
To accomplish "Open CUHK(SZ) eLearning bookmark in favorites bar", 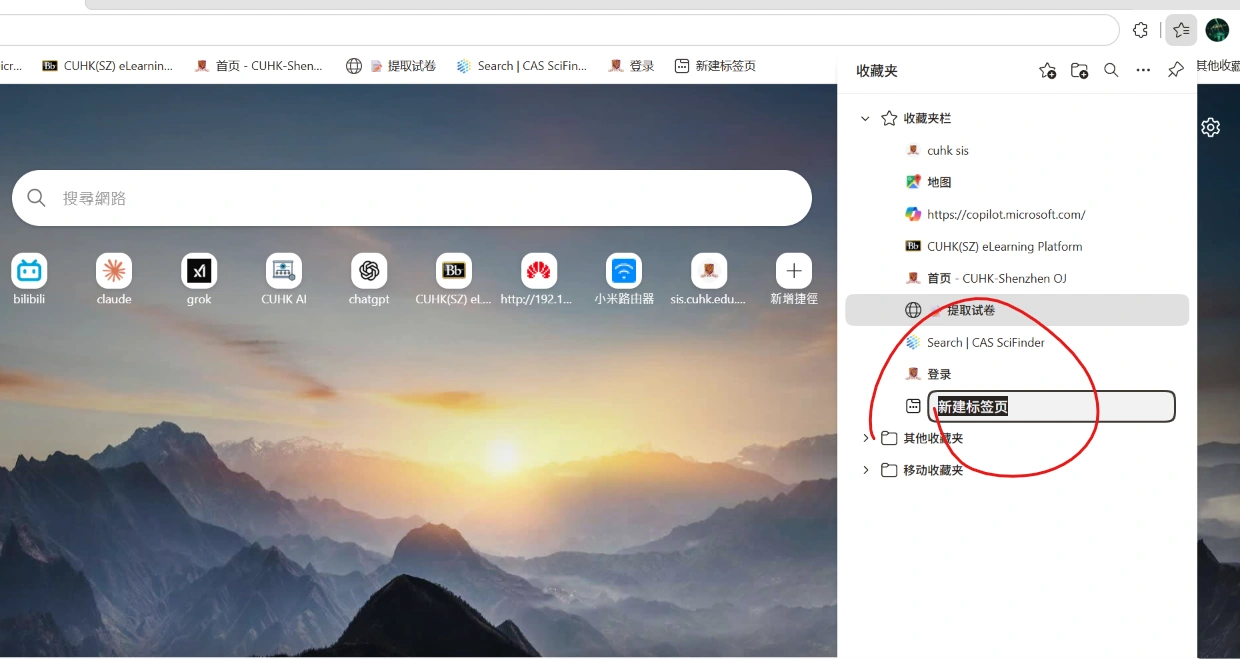I will pyautogui.click(x=108, y=66).
